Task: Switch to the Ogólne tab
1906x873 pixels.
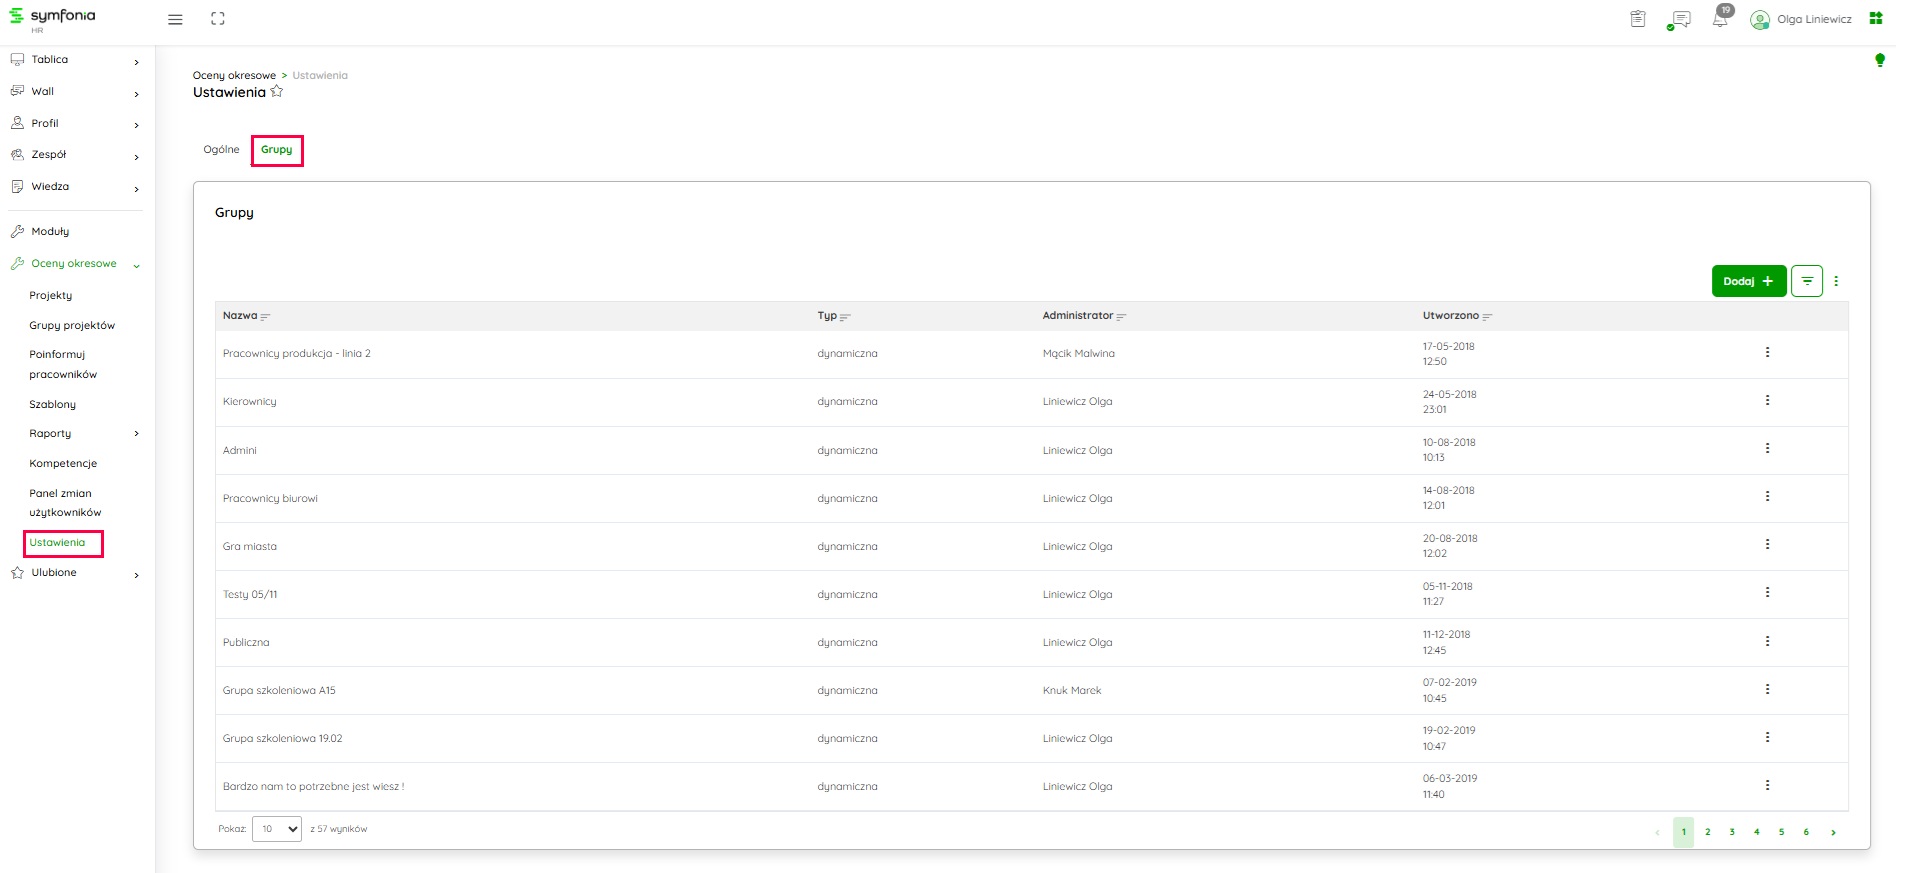Action: pos(221,150)
